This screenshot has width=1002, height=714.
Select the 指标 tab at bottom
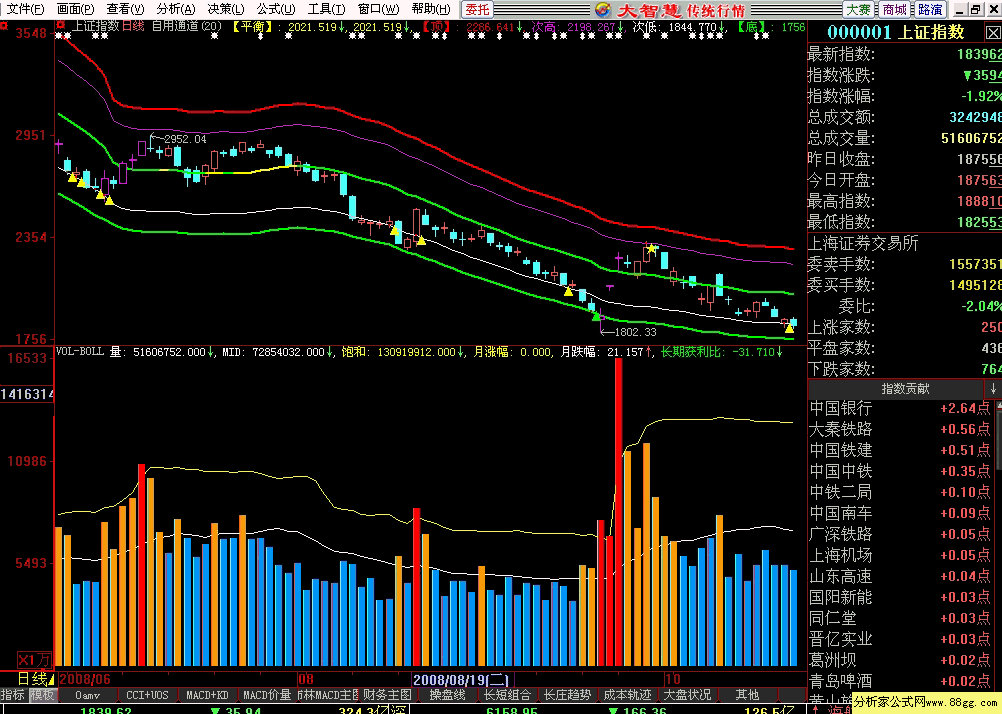[x=13, y=695]
